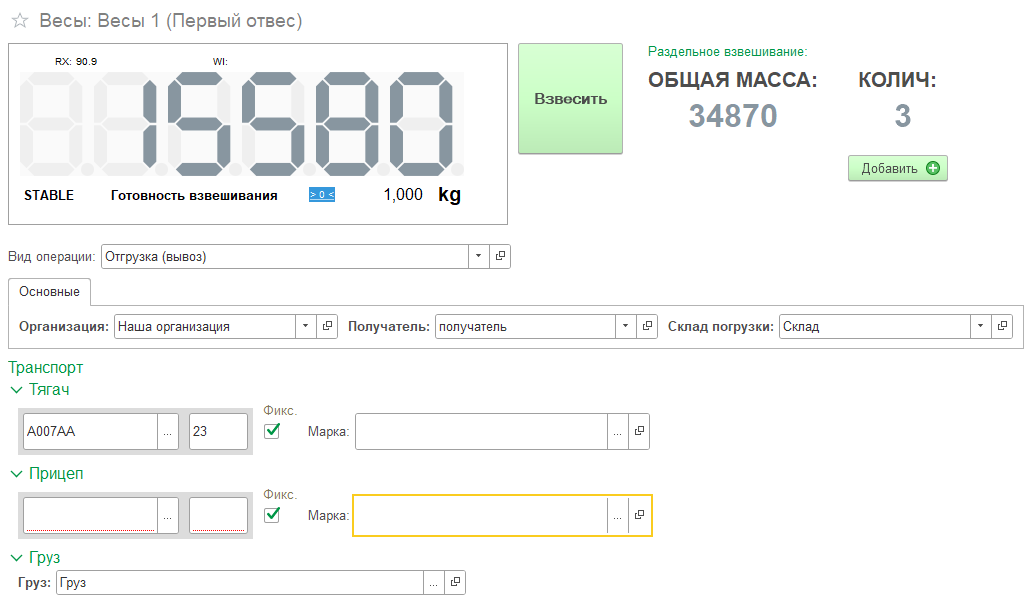This screenshot has width=1029, height=604.
Task: Open the Организация dropdown arrow
Action: (x=305, y=327)
